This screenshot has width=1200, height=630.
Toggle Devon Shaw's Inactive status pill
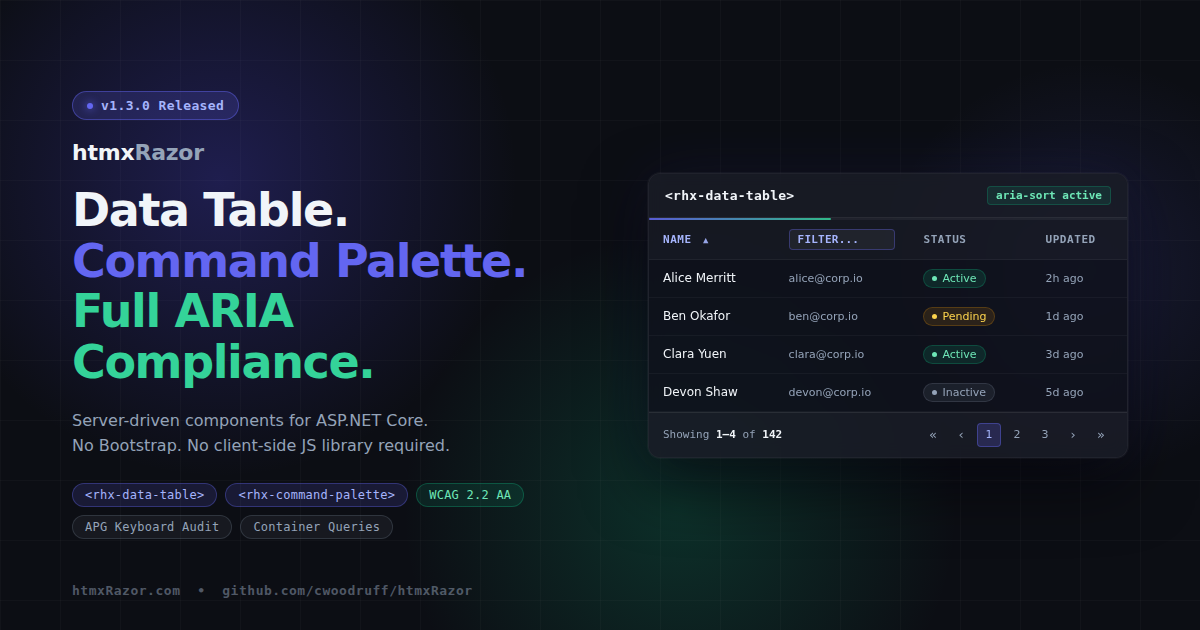coord(958,392)
